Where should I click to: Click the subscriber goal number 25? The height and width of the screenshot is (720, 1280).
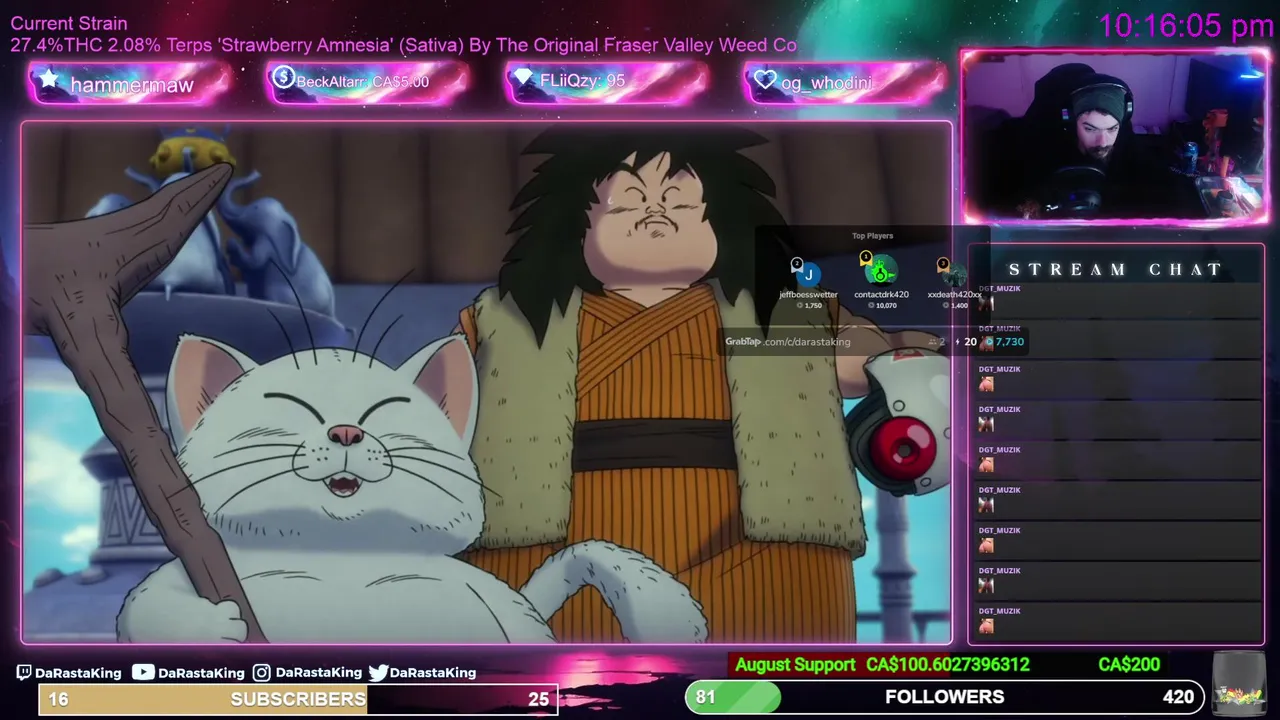pos(538,699)
